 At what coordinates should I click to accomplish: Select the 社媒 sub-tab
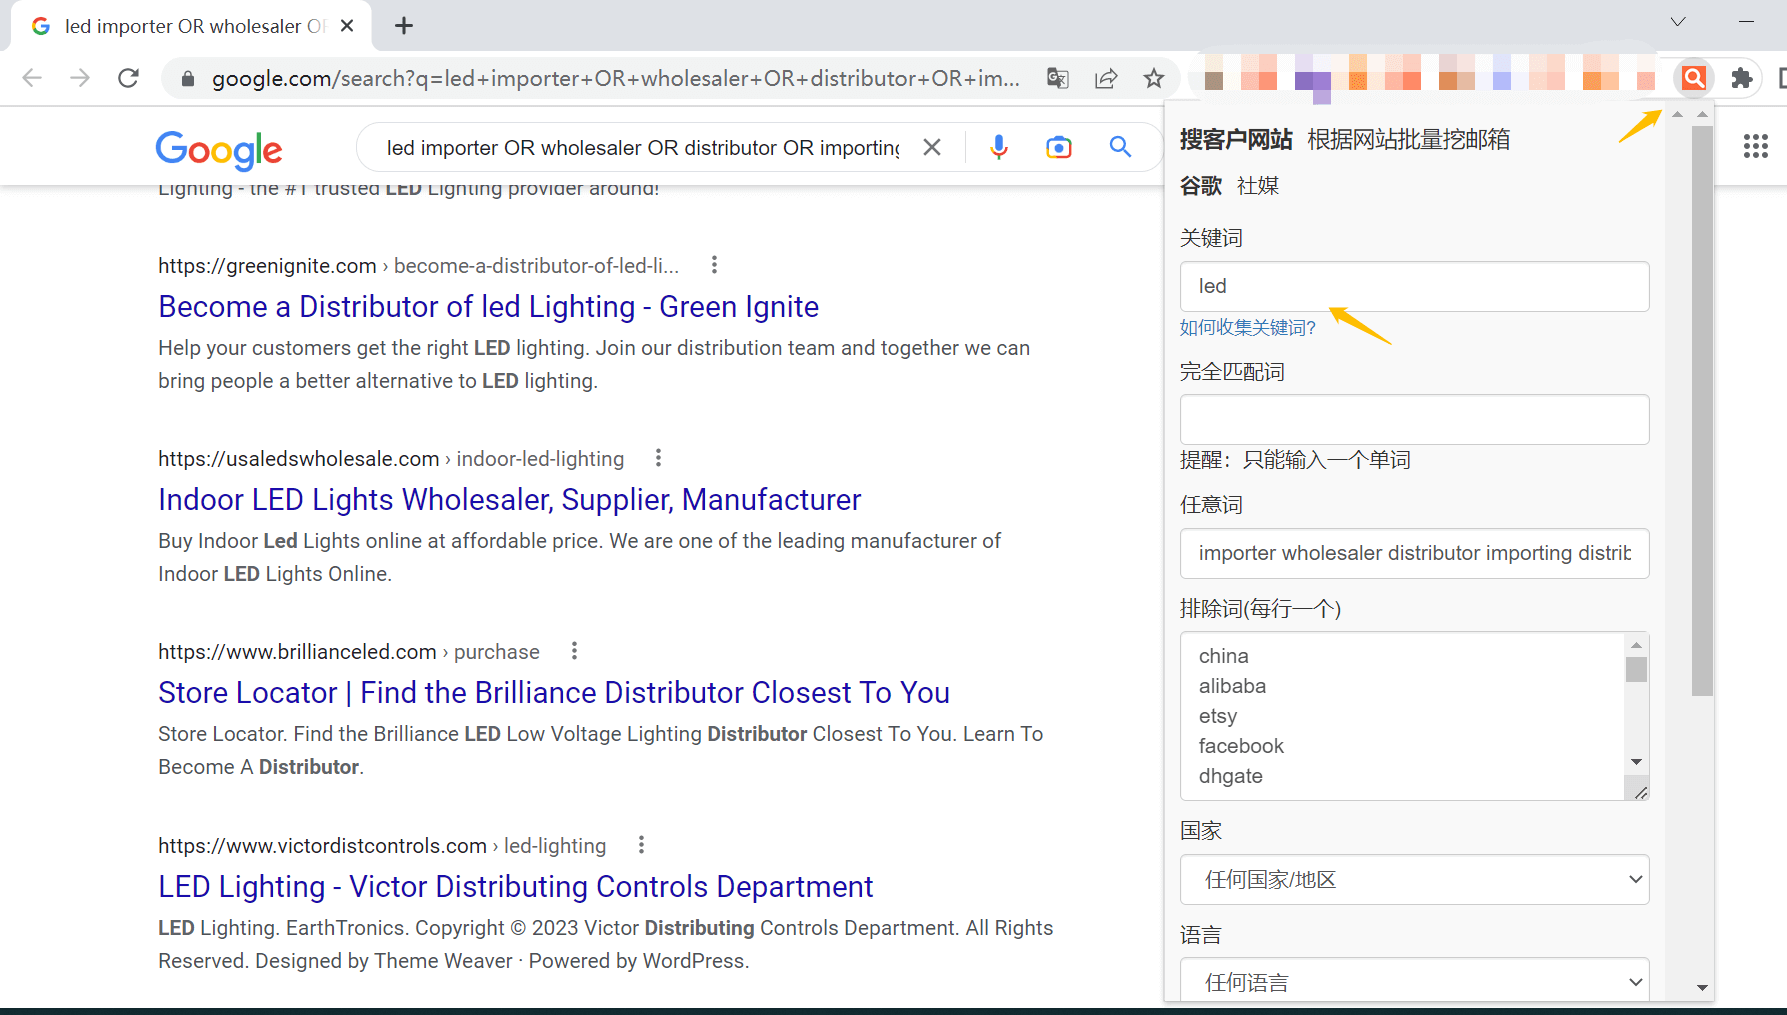(x=1258, y=185)
